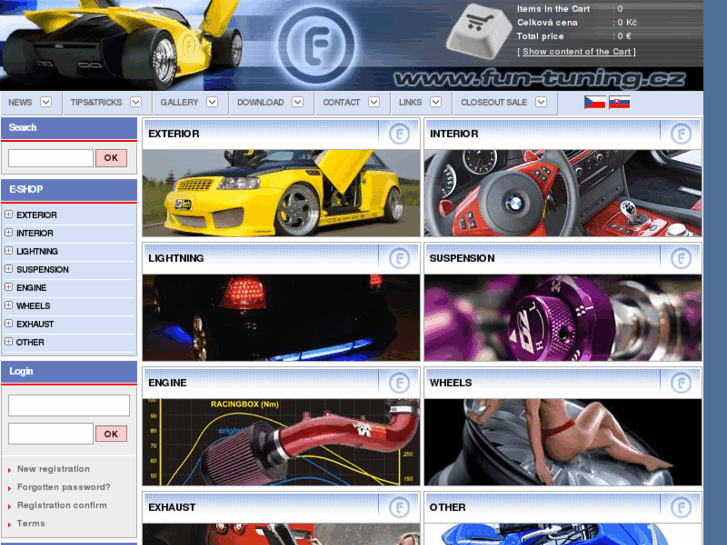Click the F icon on WHEELS card
This screenshot has width=727, height=545.
681,383
